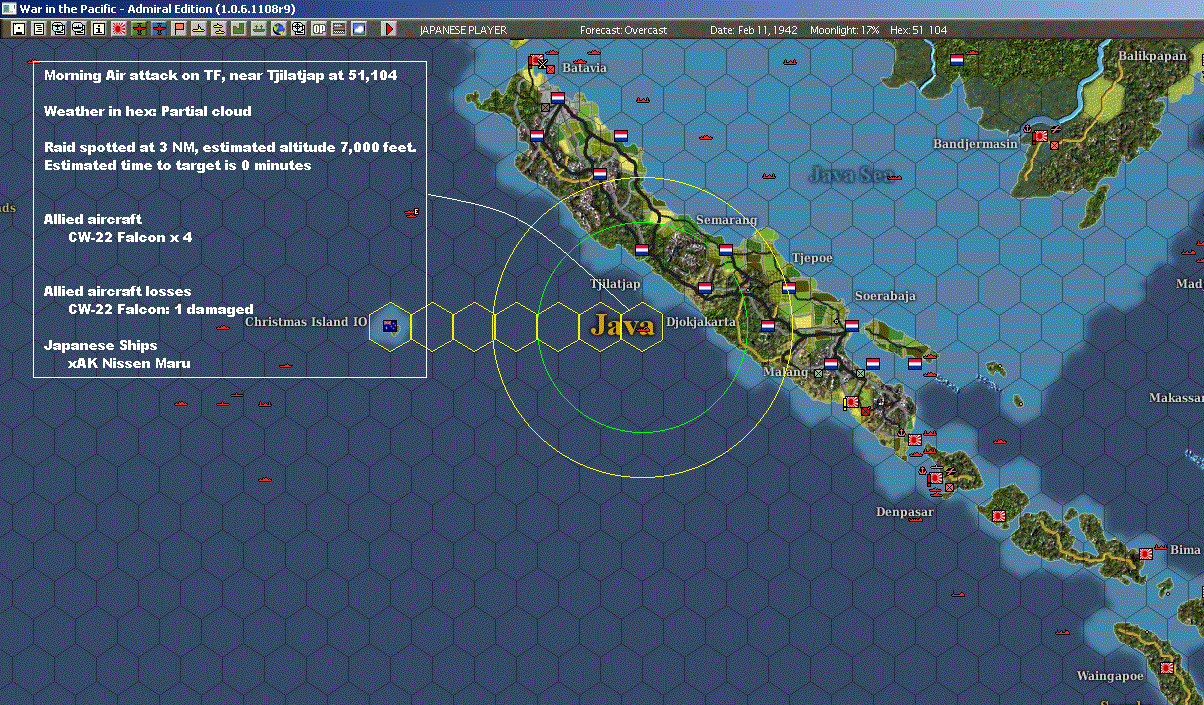
Task: Click the Waingapoe city label
Action: 1109,676
